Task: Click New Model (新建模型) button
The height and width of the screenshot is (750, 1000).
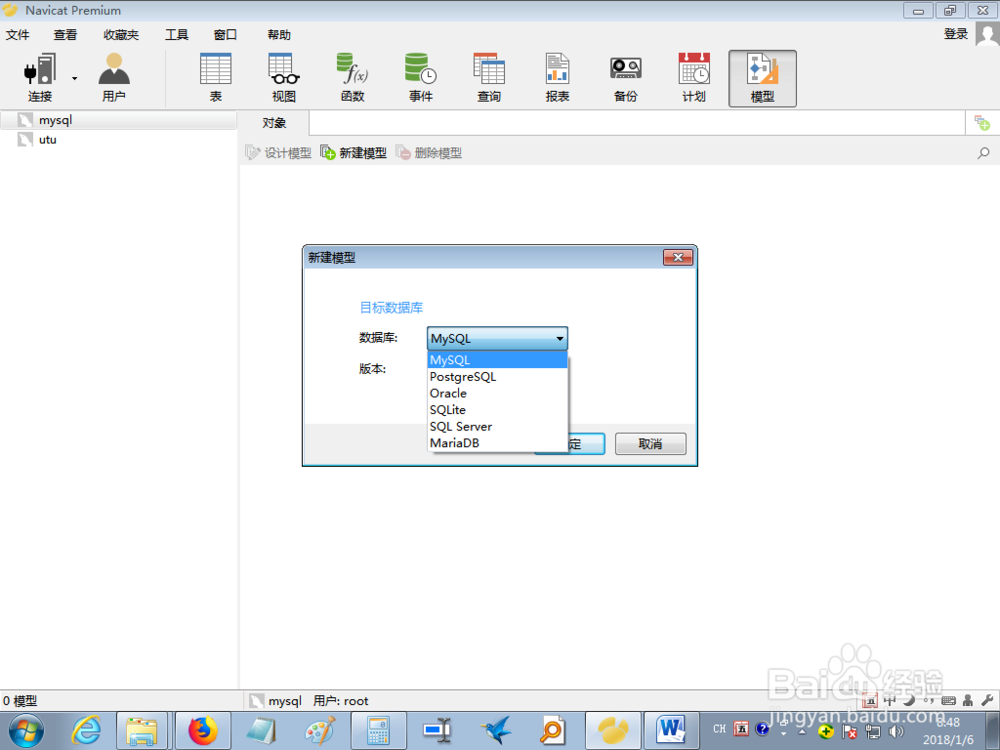Action: [x=353, y=153]
